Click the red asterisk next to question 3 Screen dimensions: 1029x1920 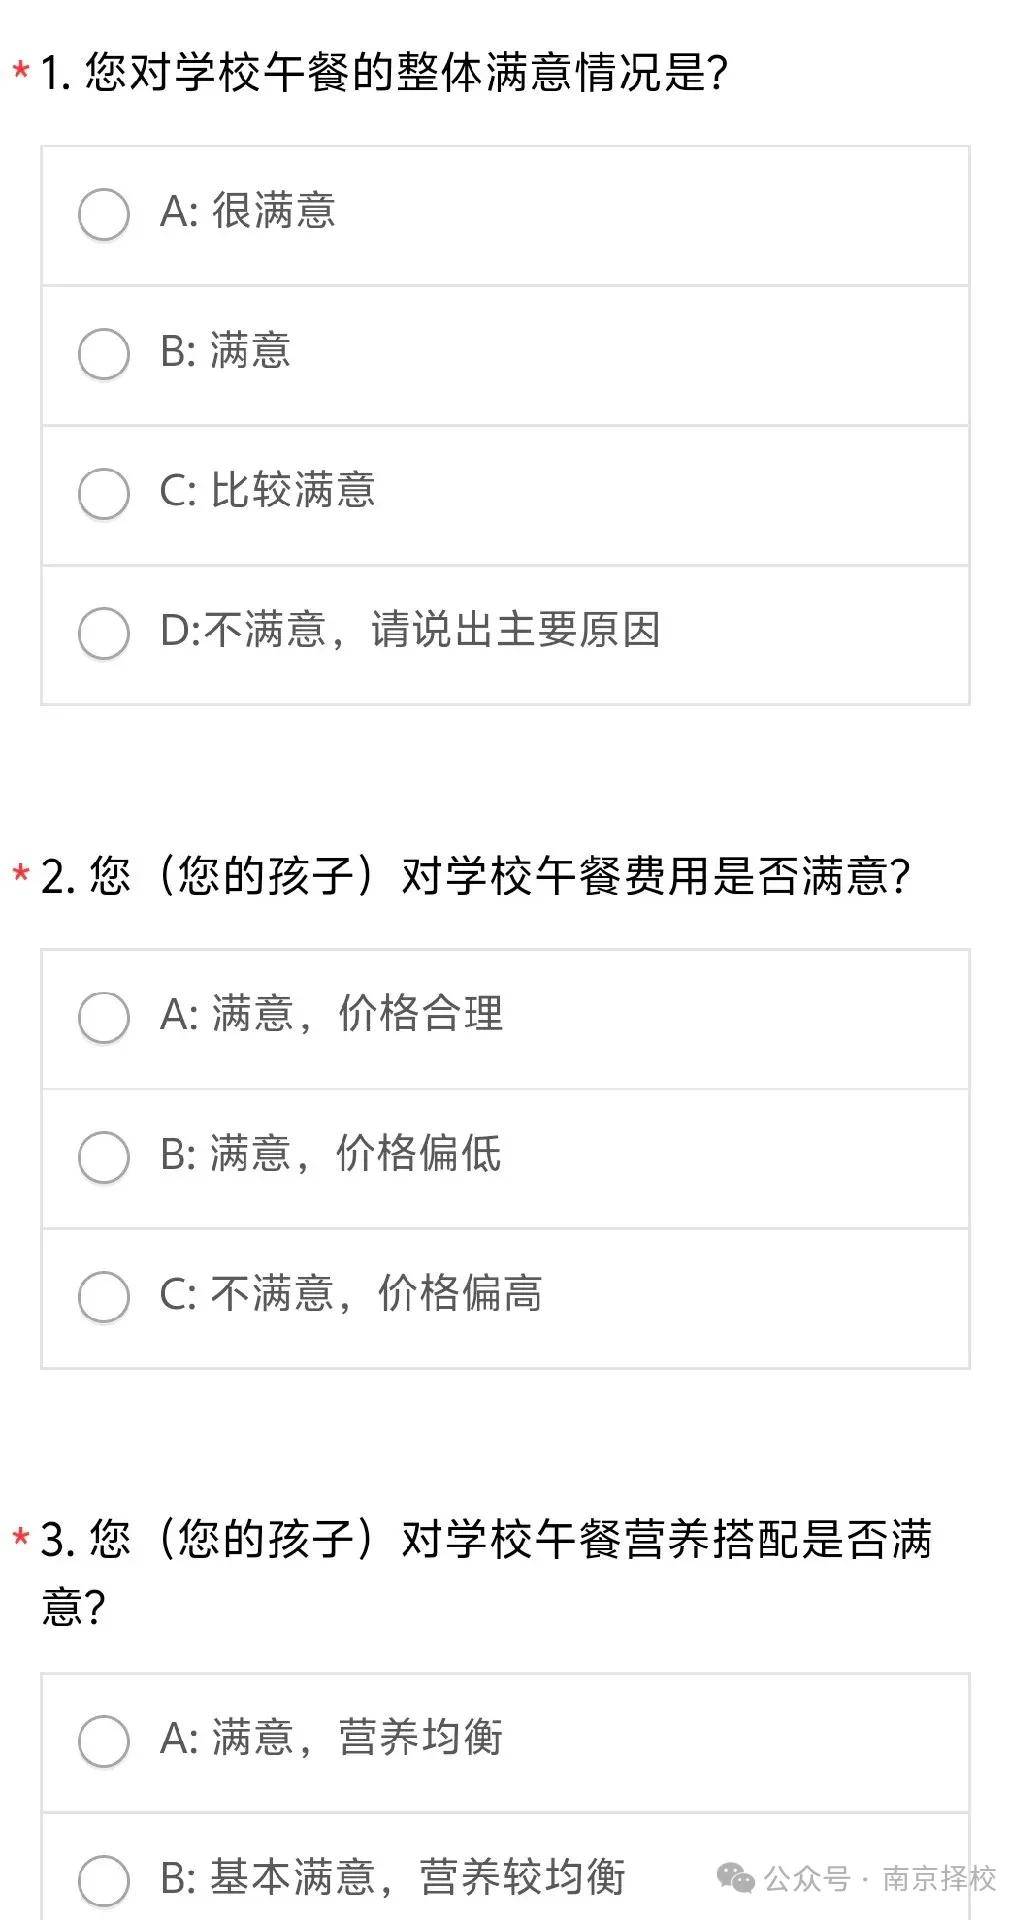click(20, 1538)
